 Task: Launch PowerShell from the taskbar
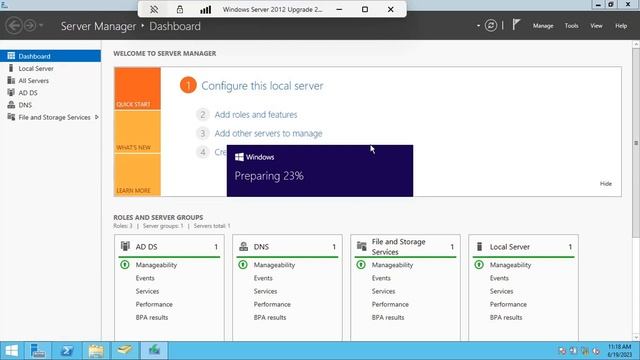(67, 351)
